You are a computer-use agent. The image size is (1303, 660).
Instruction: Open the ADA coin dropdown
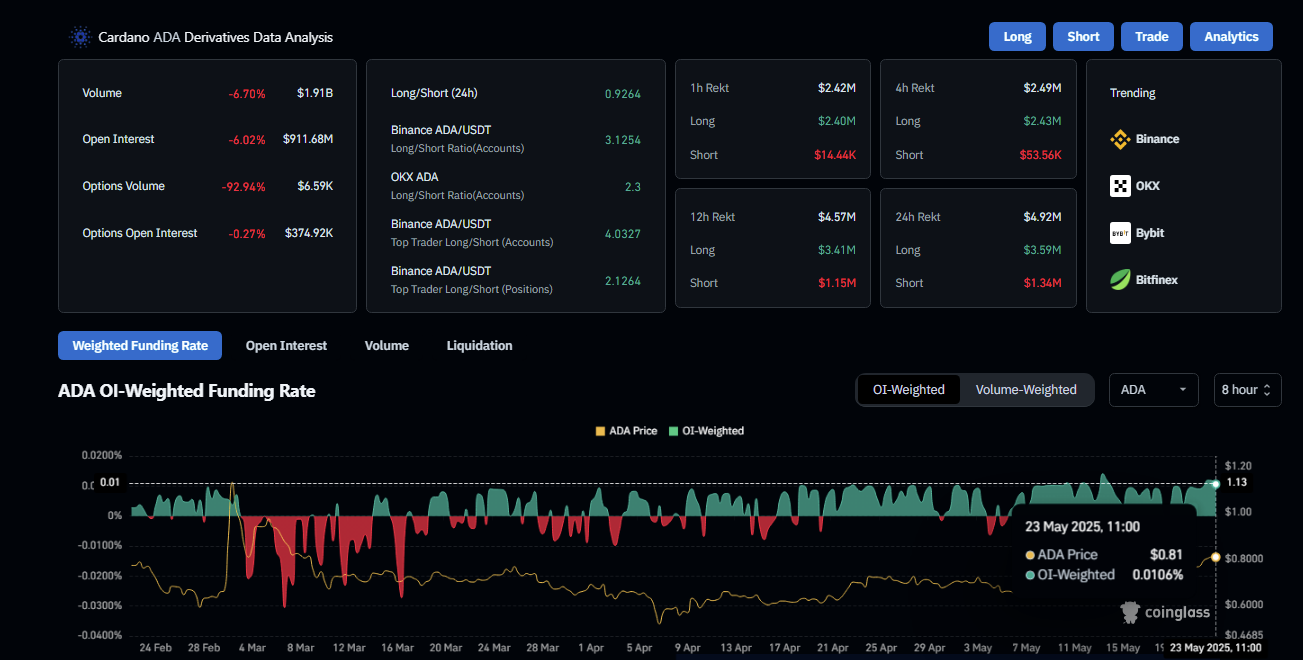point(1153,390)
